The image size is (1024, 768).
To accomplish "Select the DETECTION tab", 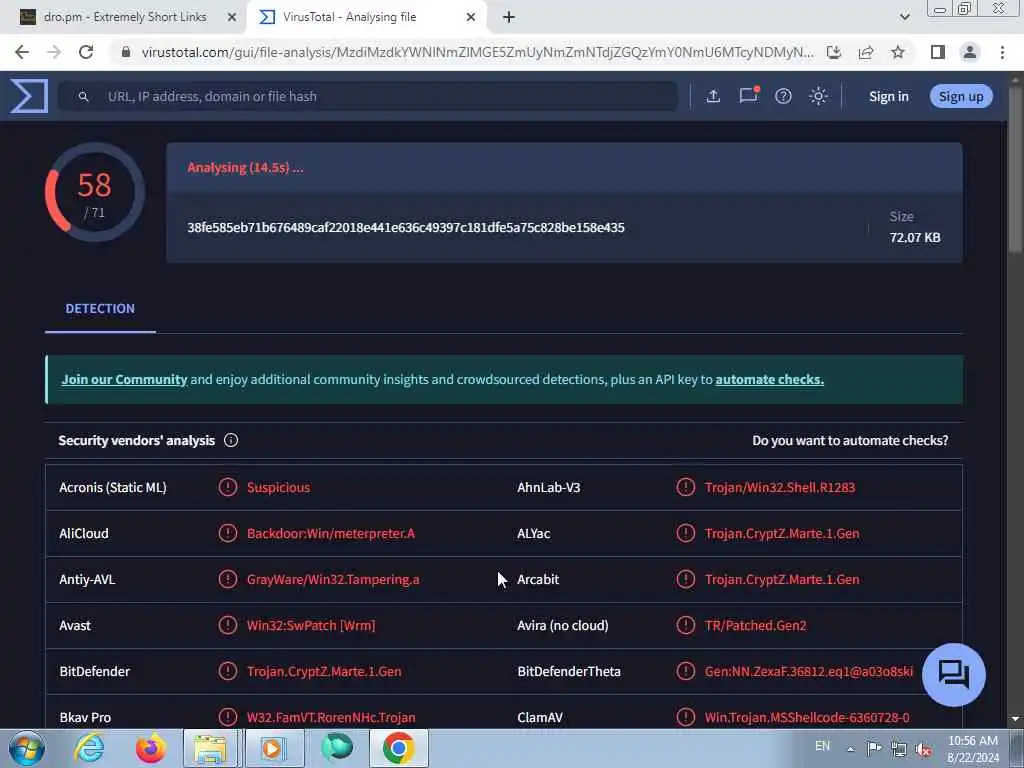I will point(100,309).
